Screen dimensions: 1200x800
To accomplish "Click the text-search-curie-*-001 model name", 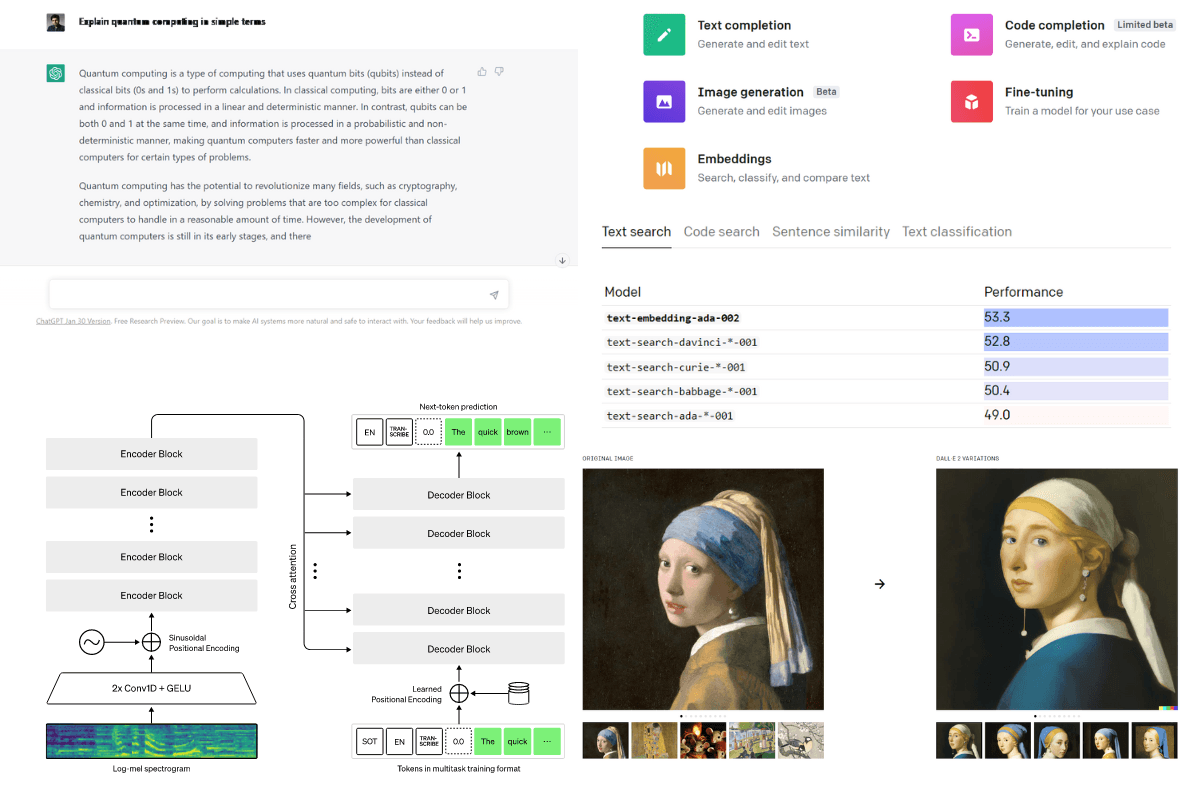I will [x=676, y=367].
